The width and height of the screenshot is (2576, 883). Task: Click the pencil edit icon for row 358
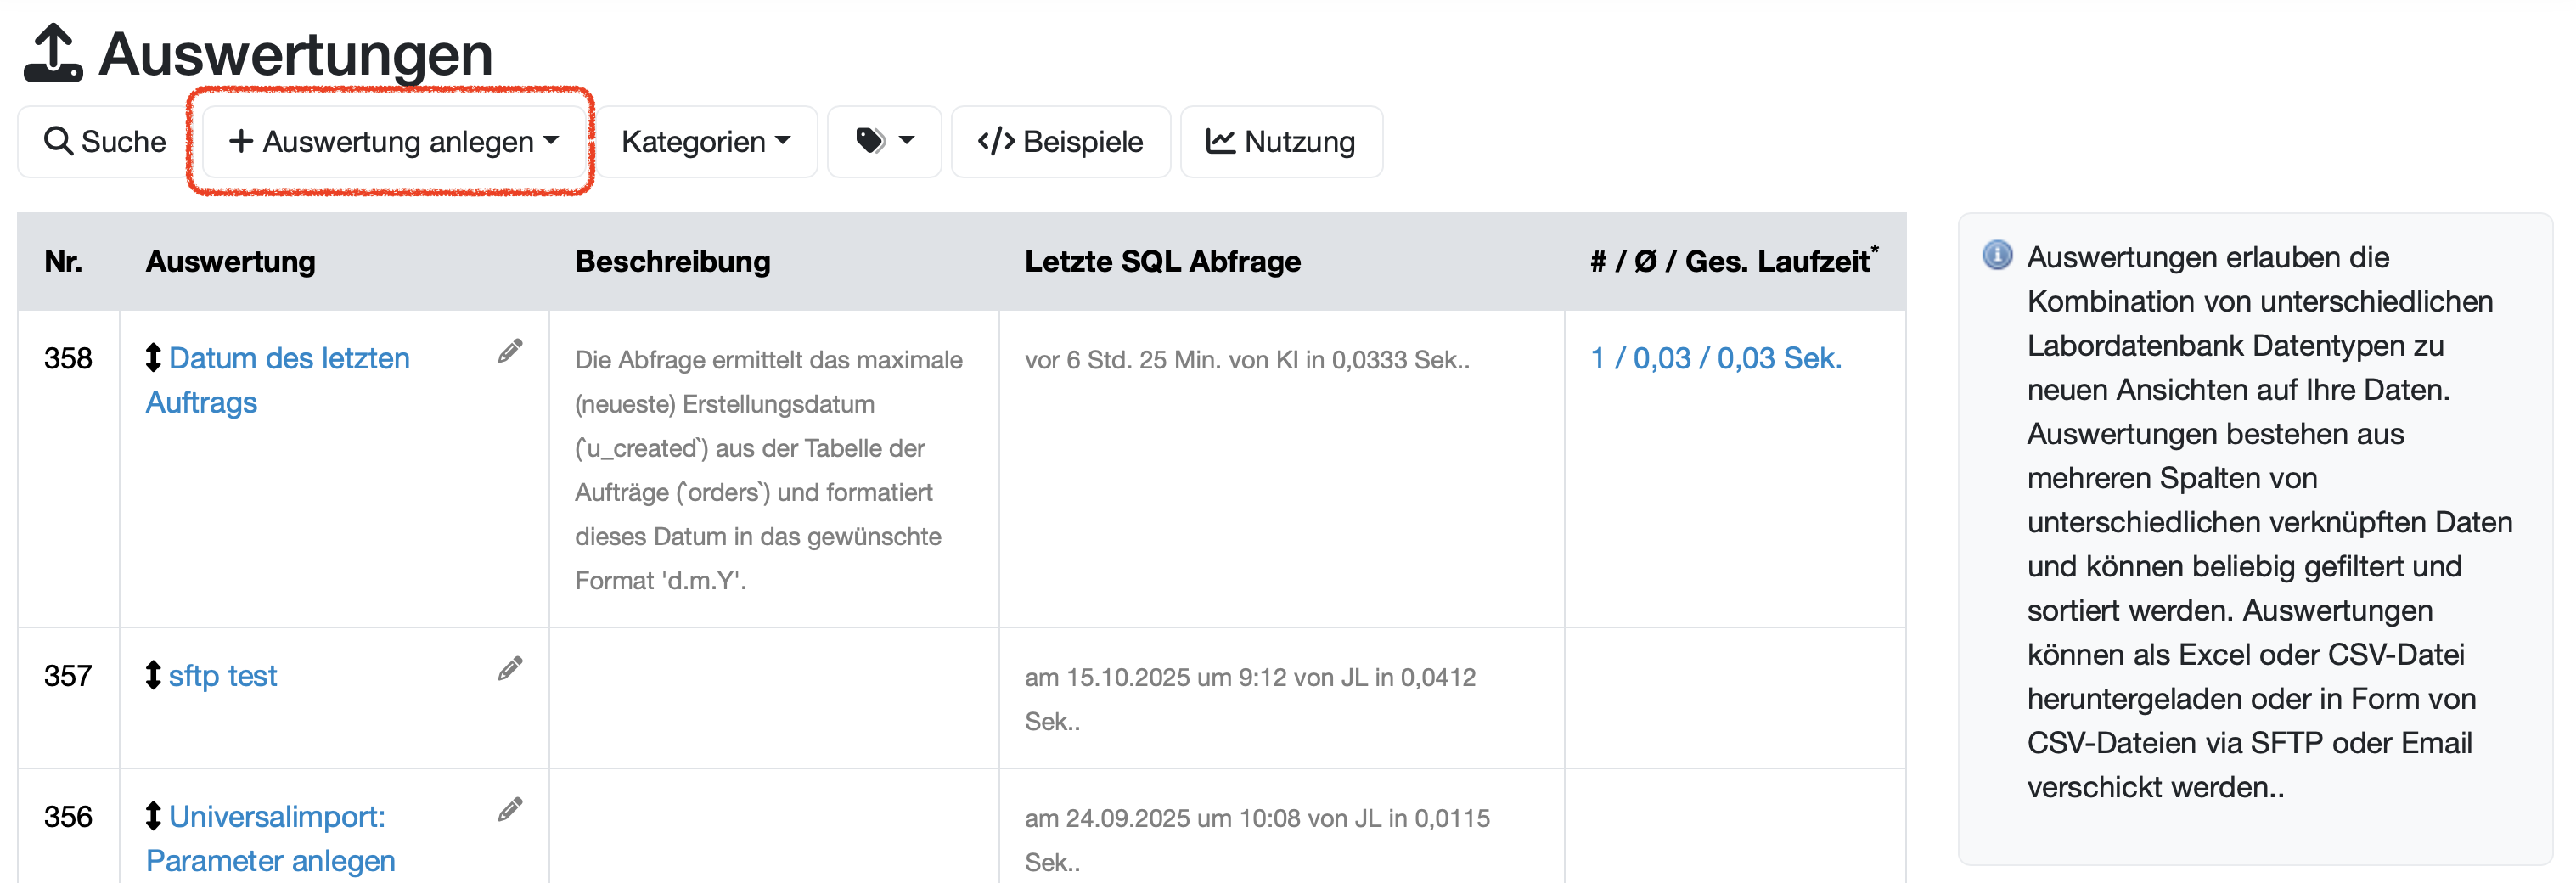pos(510,351)
